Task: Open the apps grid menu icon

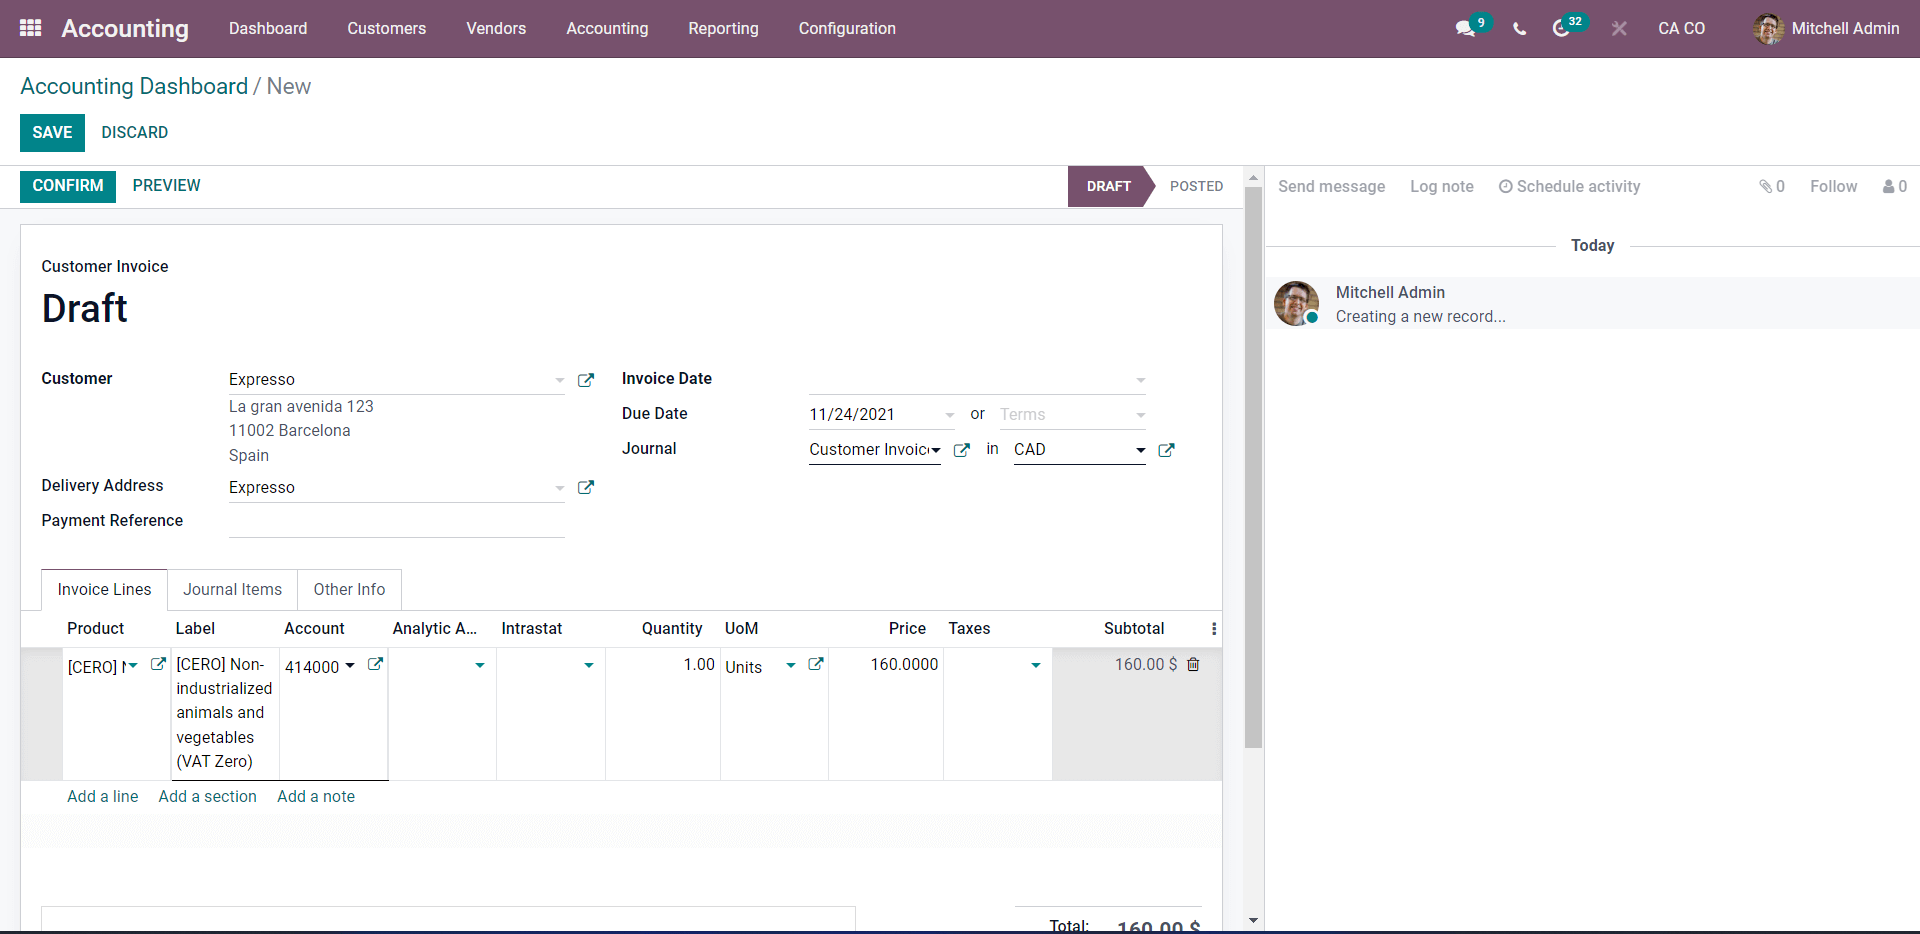Action: tap(31, 28)
